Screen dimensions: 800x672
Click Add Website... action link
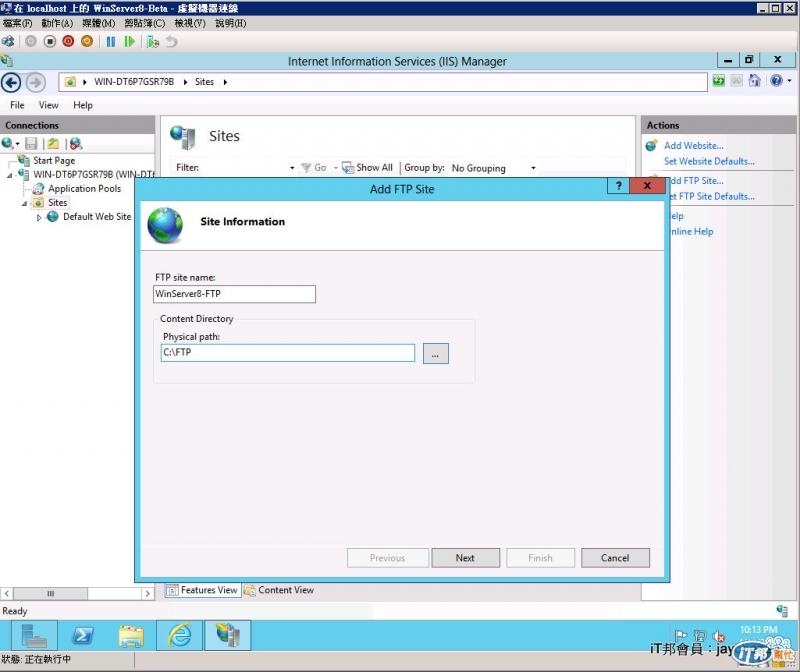click(x=693, y=146)
